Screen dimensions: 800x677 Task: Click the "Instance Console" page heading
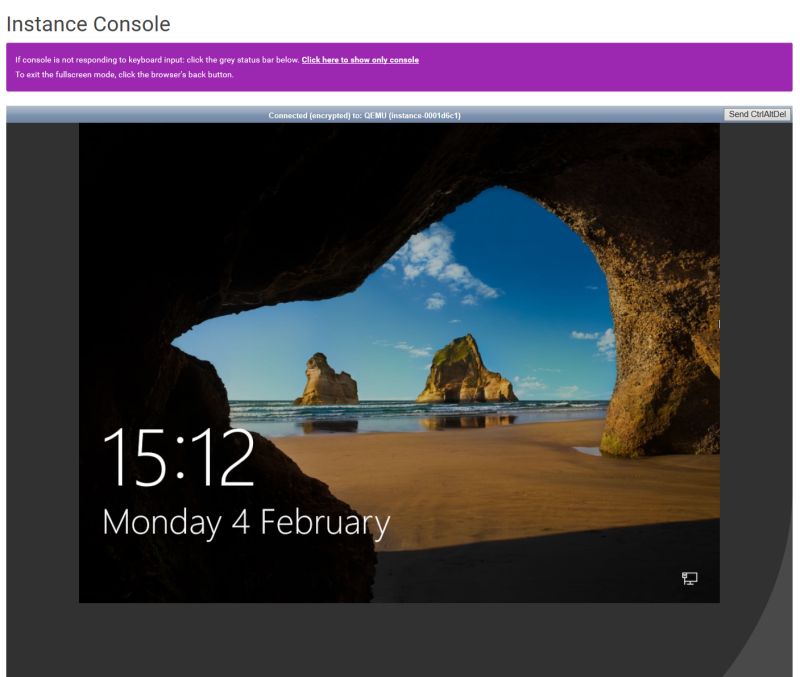(x=87, y=23)
